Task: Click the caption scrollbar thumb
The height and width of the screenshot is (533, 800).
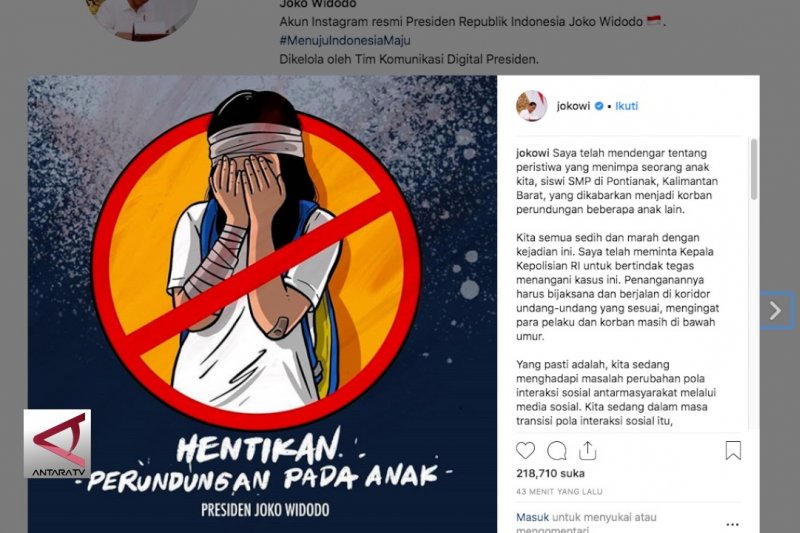Action: [754, 169]
